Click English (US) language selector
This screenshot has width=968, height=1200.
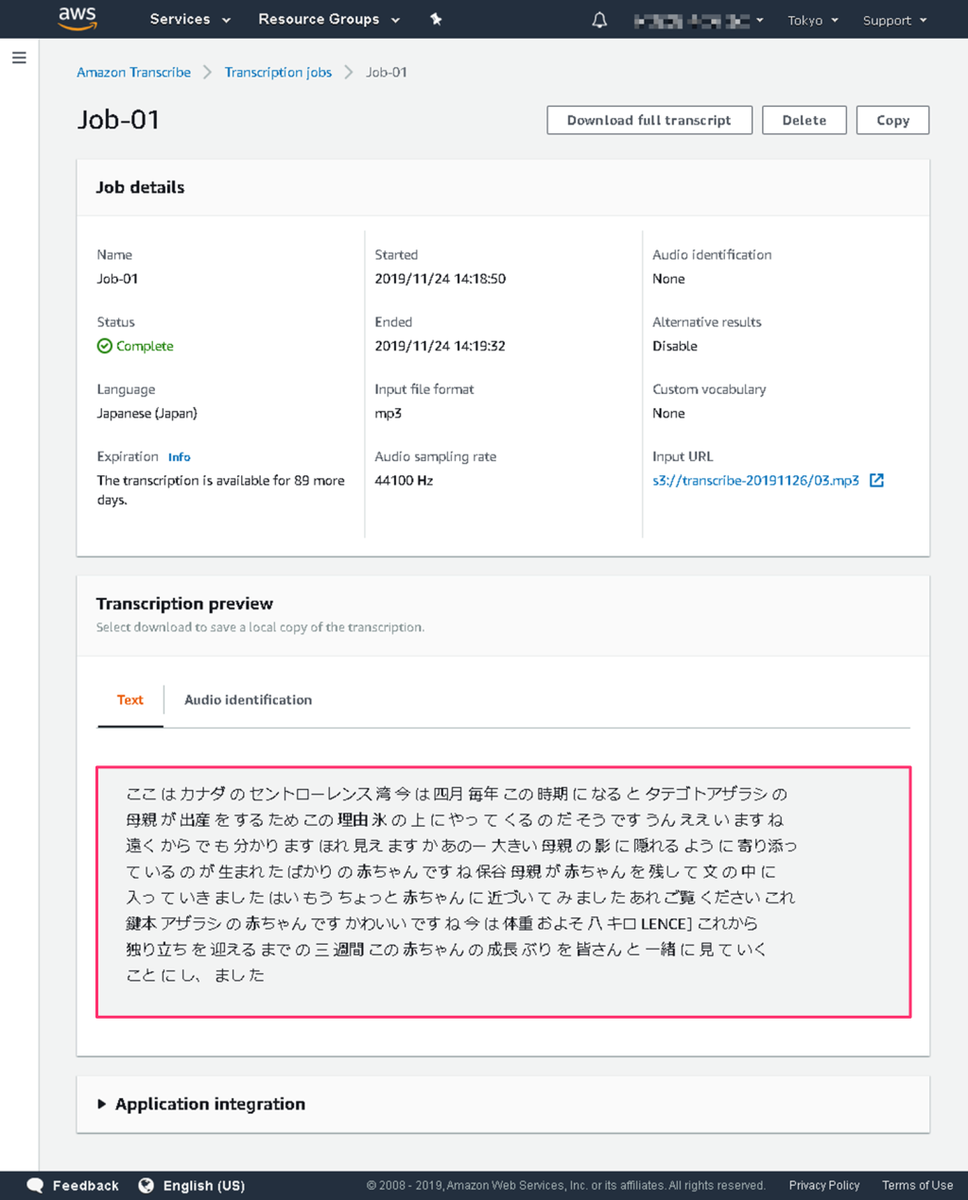(204, 1186)
